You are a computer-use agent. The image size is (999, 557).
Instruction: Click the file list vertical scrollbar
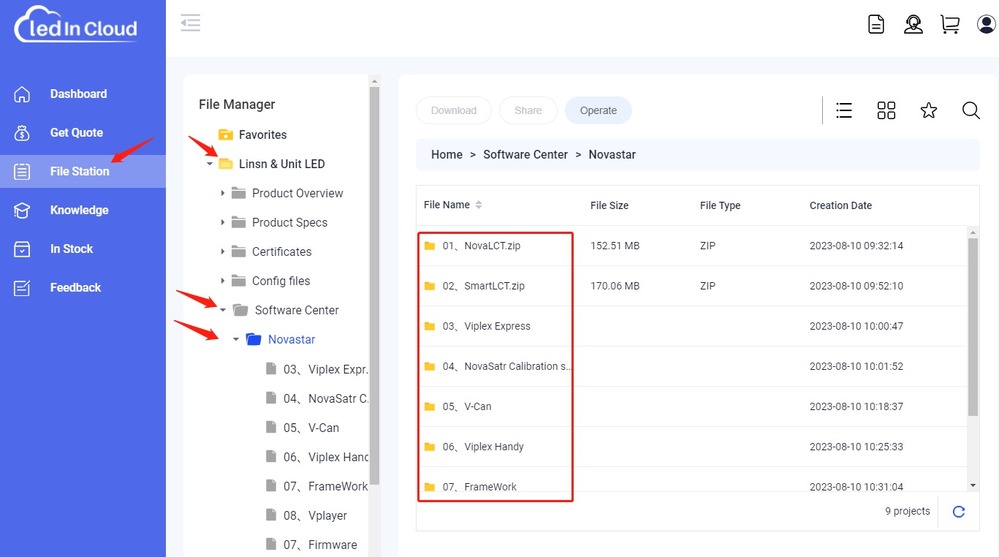pyautogui.click(x=972, y=327)
